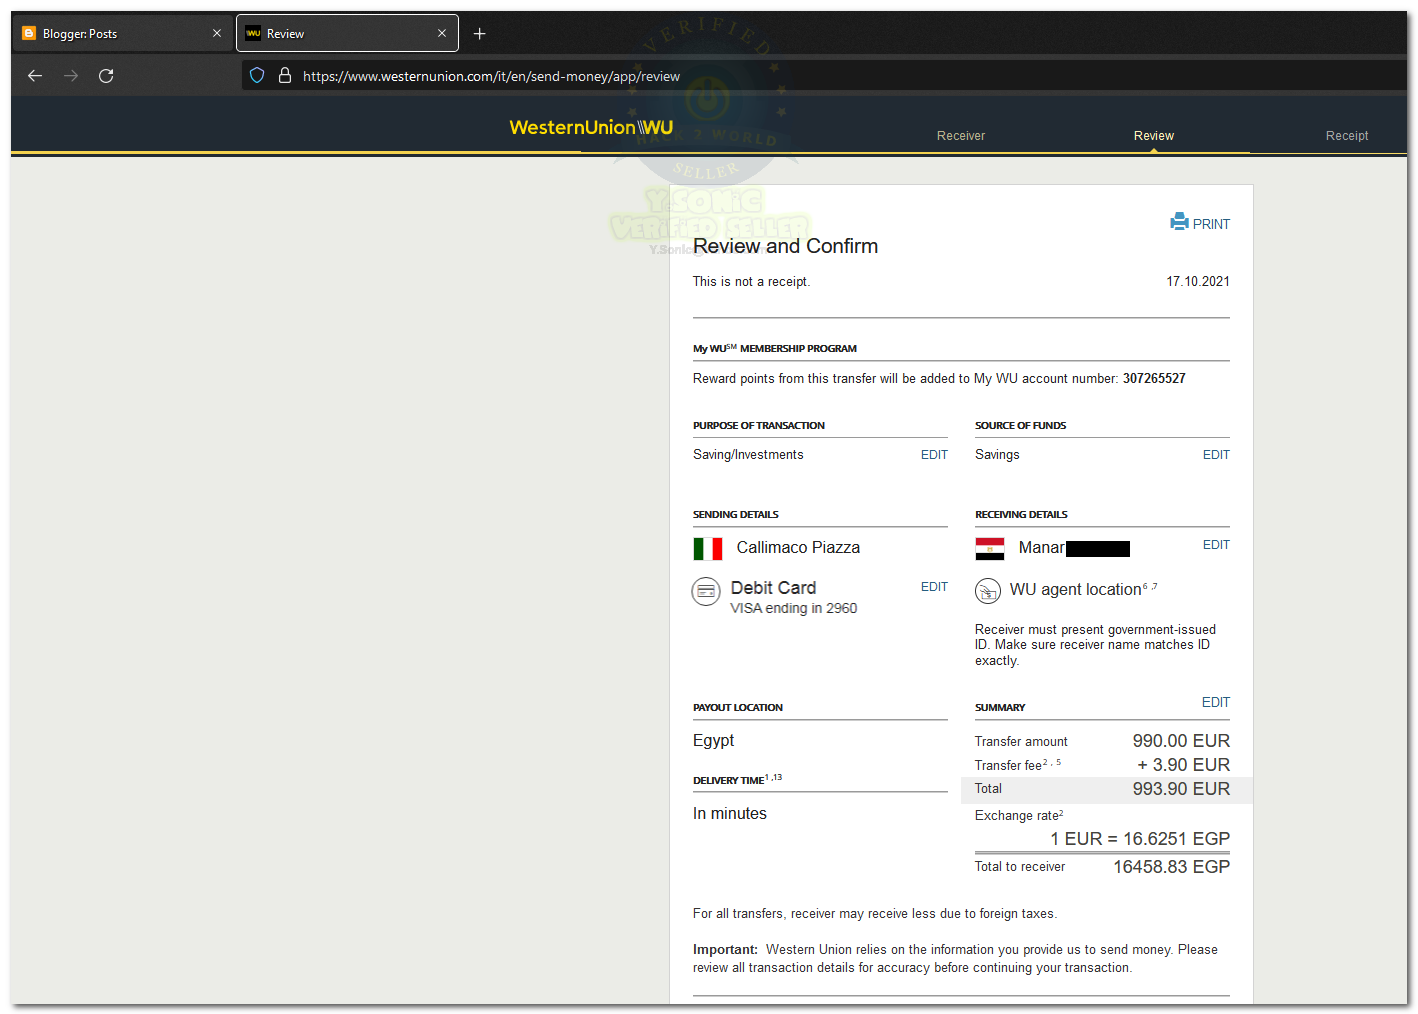Reload the page with refresh icon
This screenshot has height=1014, width=1418.
coord(106,76)
